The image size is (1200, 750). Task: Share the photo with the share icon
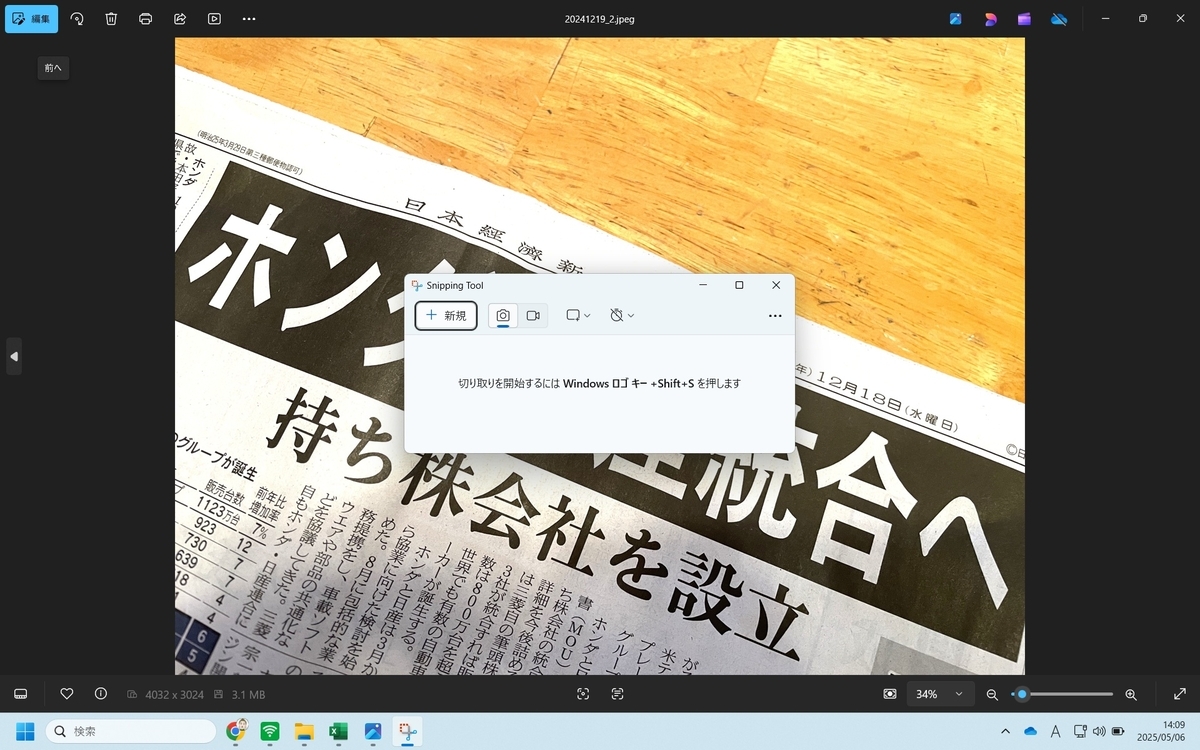point(180,19)
